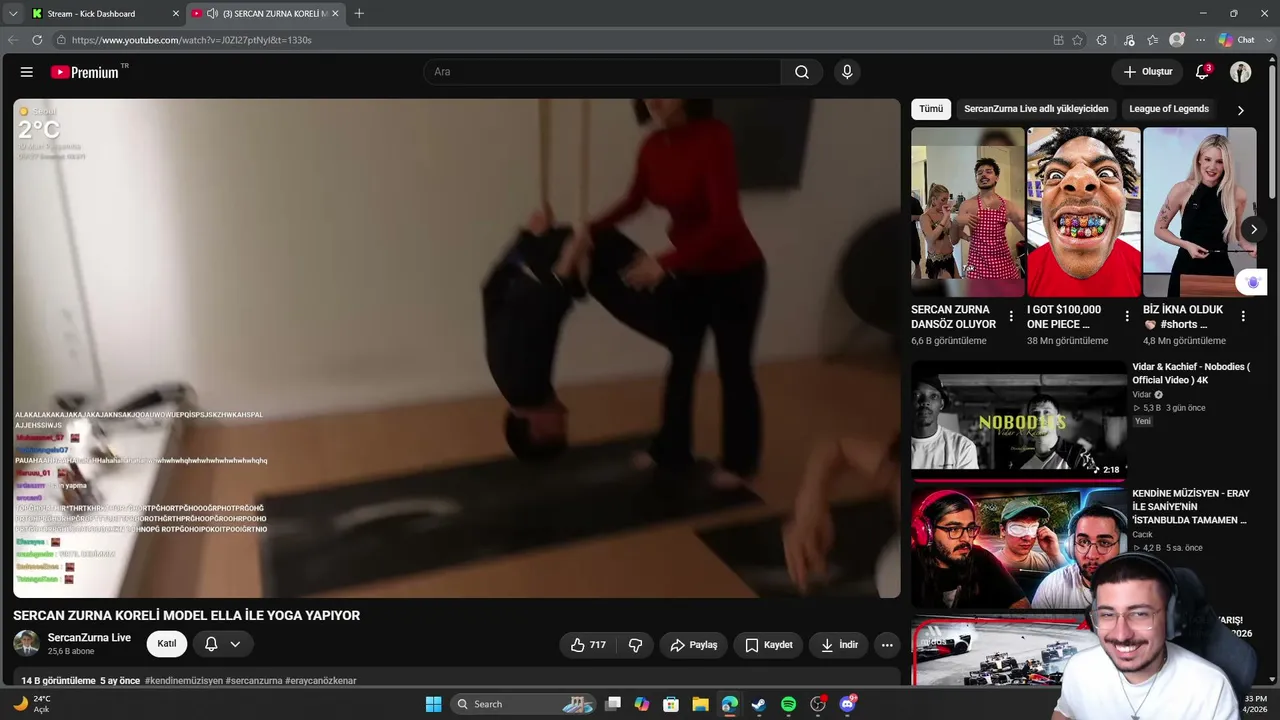Click the Oluştur create button

tap(1147, 72)
